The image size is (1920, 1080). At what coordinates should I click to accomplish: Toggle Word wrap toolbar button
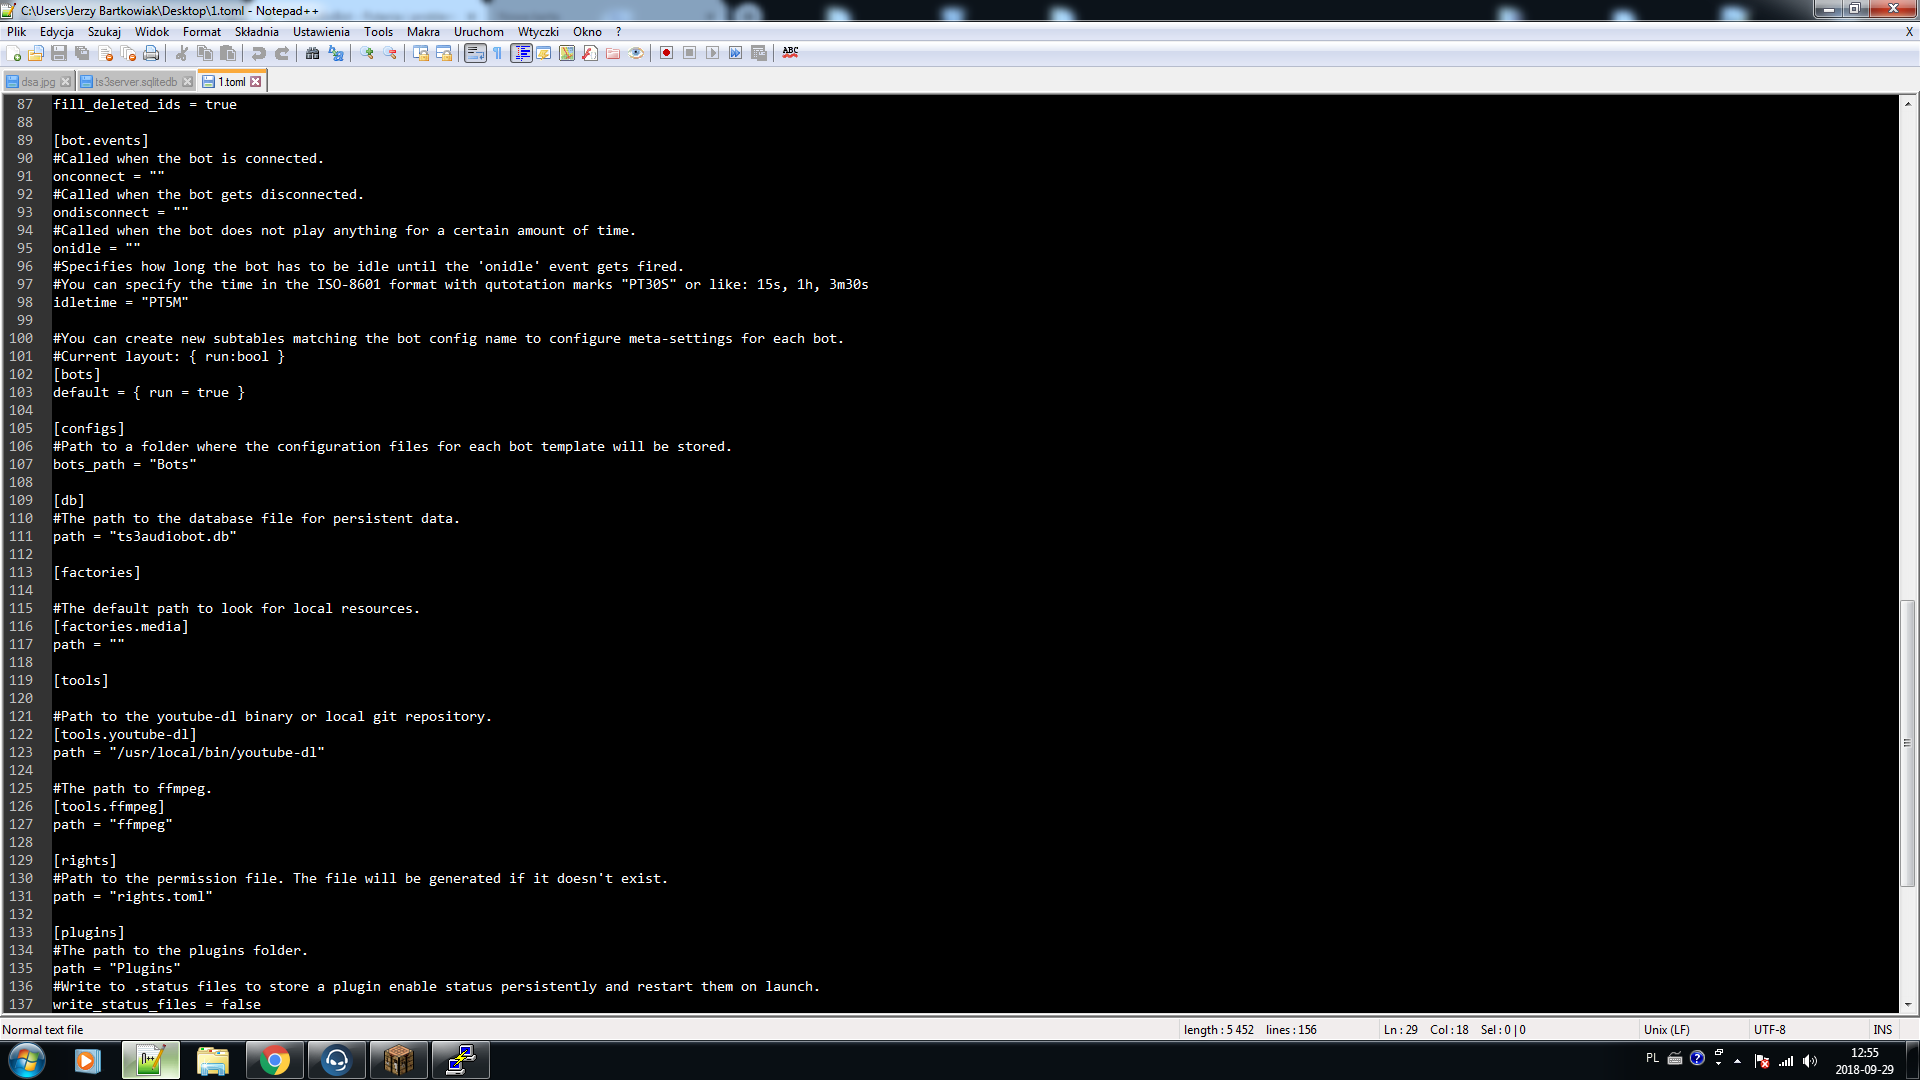[x=475, y=53]
